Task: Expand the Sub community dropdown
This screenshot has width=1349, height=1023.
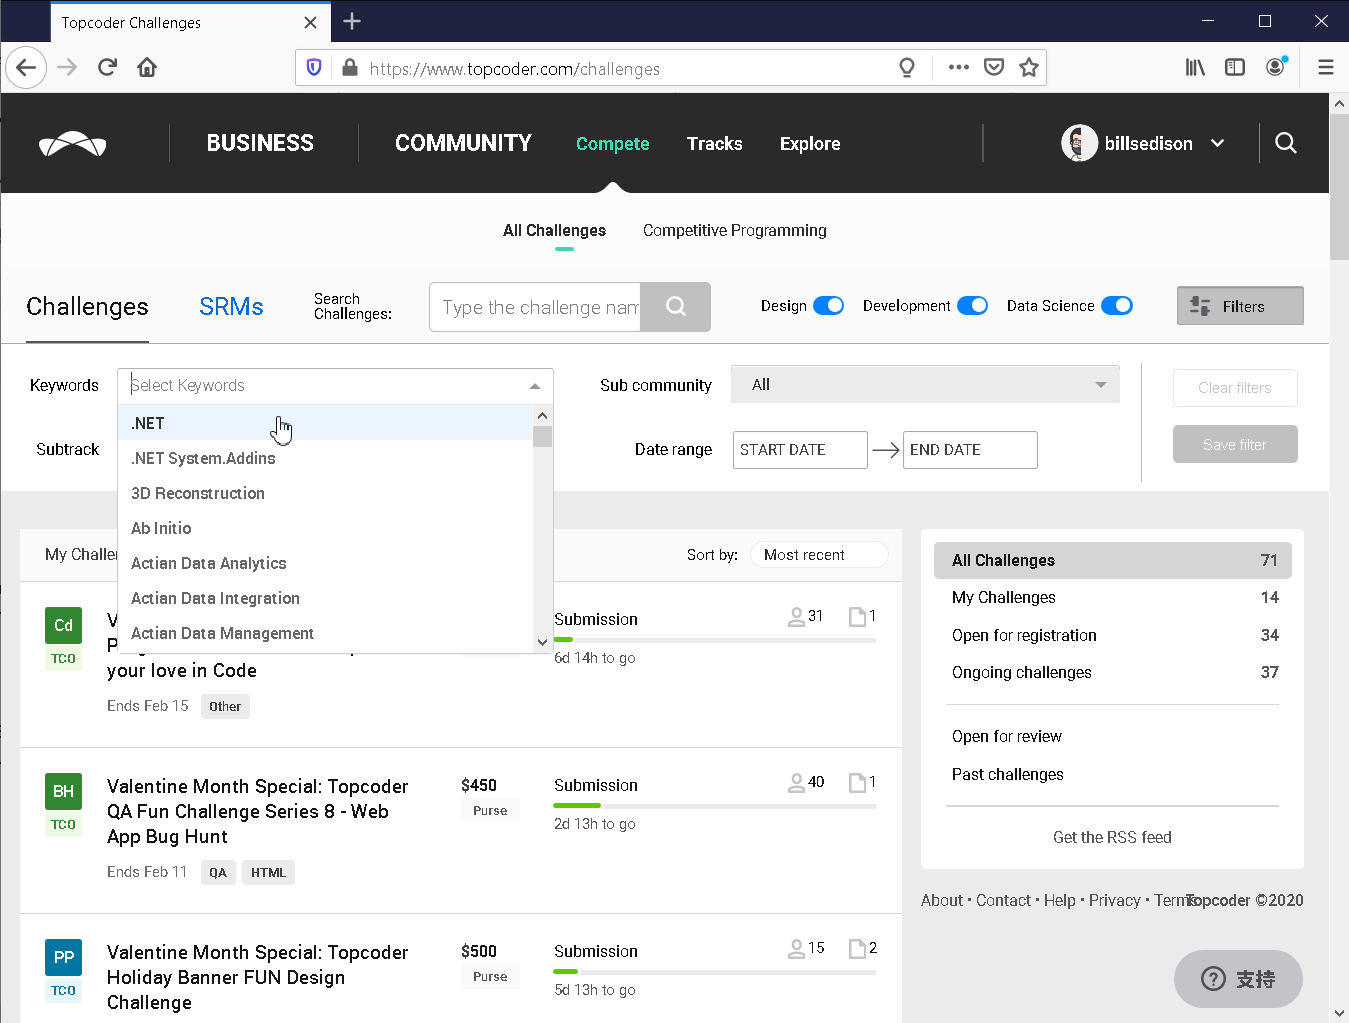Action: [925, 385]
